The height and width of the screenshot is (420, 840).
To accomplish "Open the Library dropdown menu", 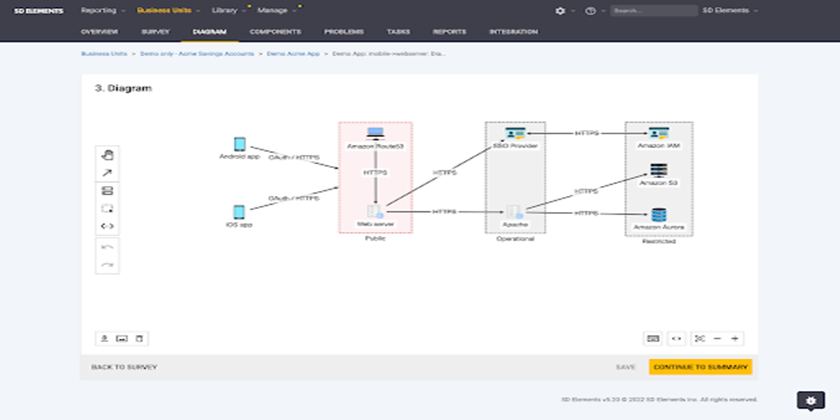I will tap(228, 10).
